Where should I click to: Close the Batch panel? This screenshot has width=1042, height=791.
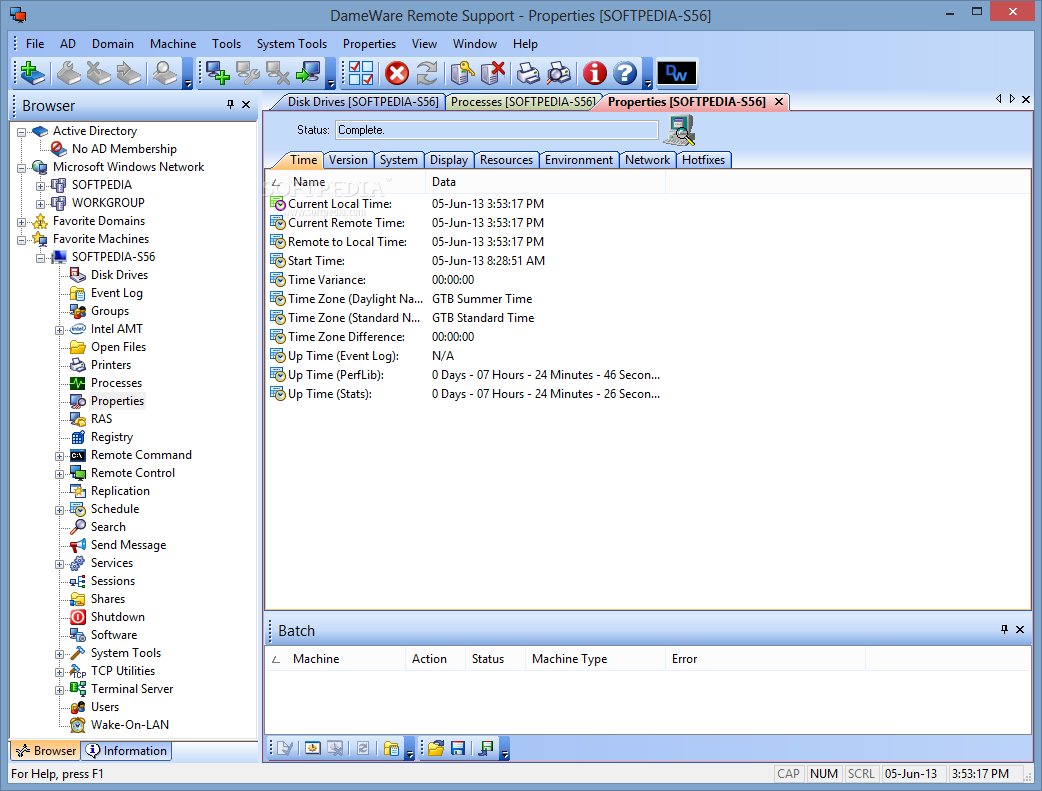coord(1020,629)
